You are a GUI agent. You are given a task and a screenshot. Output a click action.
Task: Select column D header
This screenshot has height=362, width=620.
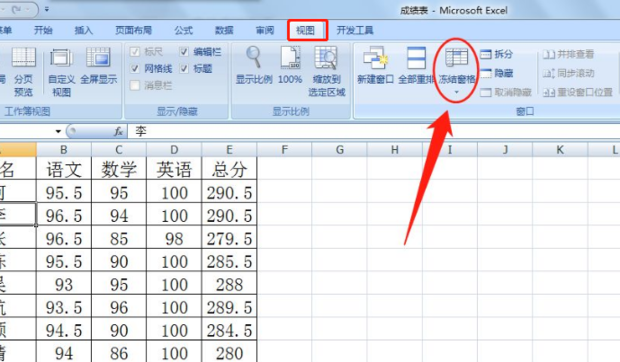pyautogui.click(x=174, y=150)
